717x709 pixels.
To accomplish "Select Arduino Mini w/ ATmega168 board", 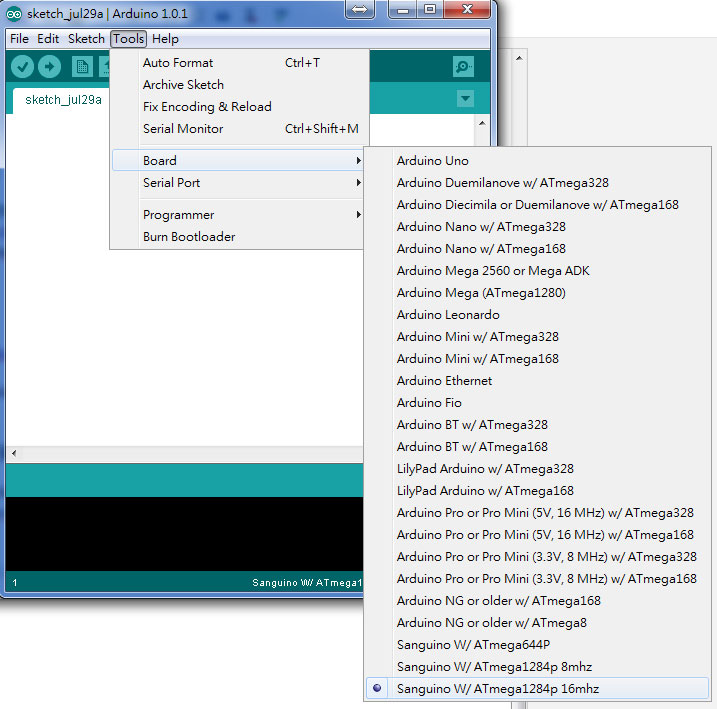I will [537, 358].
